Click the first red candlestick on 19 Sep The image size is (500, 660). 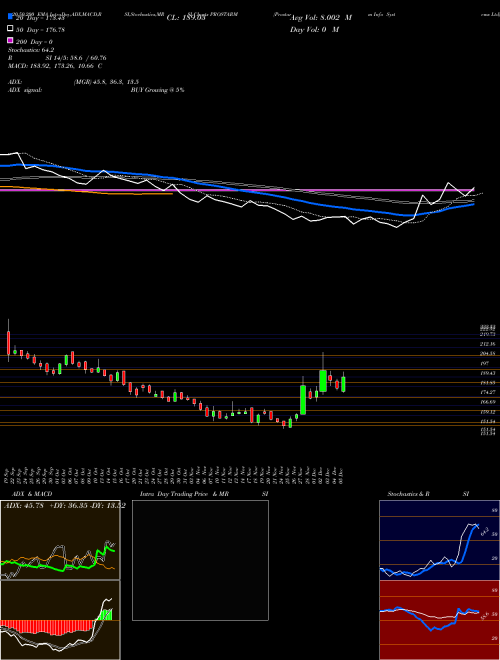[8, 343]
